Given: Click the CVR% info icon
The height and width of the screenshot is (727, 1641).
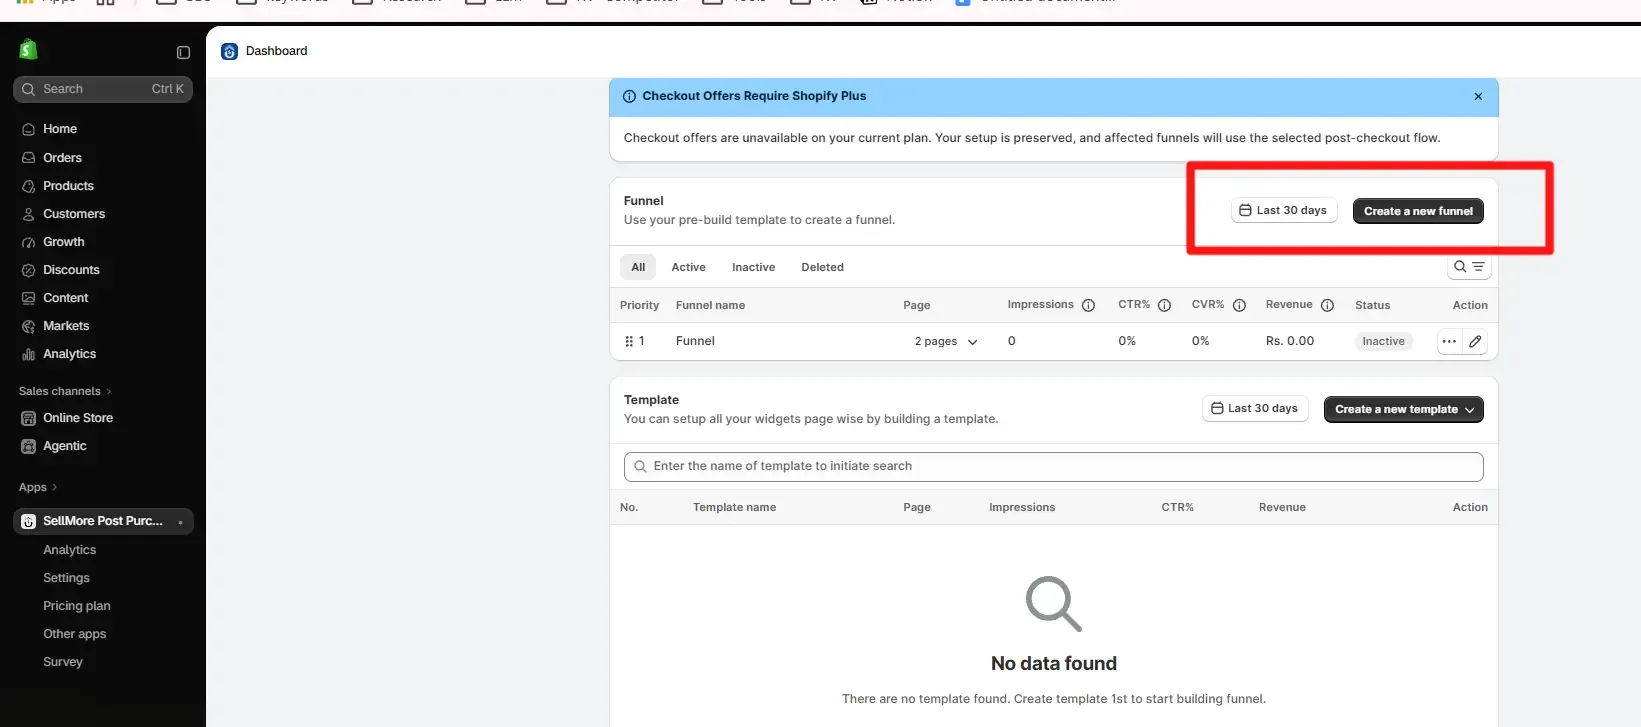Looking at the screenshot, I should coord(1239,306).
